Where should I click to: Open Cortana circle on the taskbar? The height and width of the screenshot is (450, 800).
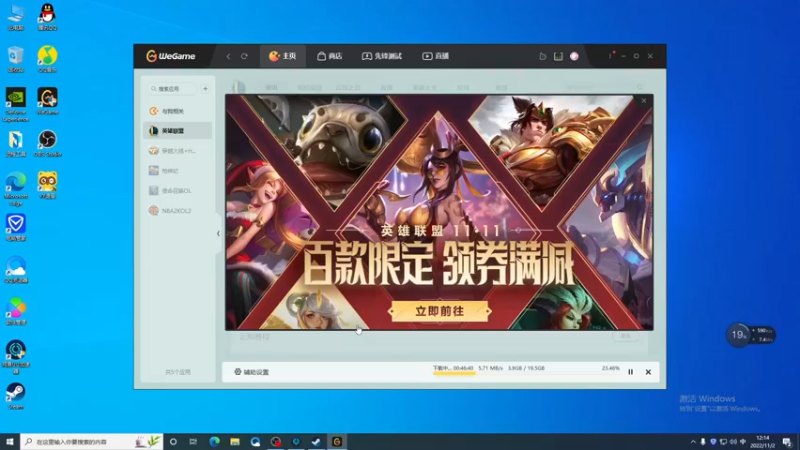[x=173, y=442]
